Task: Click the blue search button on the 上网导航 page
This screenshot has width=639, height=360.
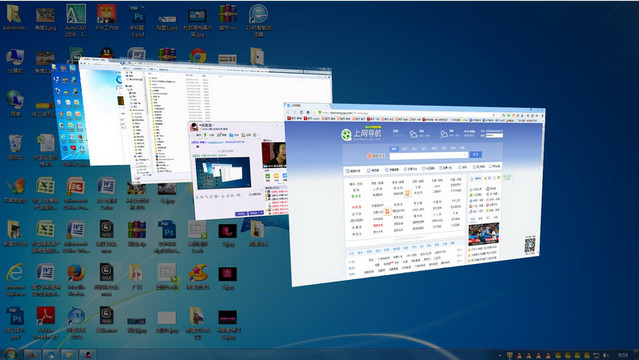Action: pyautogui.click(x=476, y=155)
